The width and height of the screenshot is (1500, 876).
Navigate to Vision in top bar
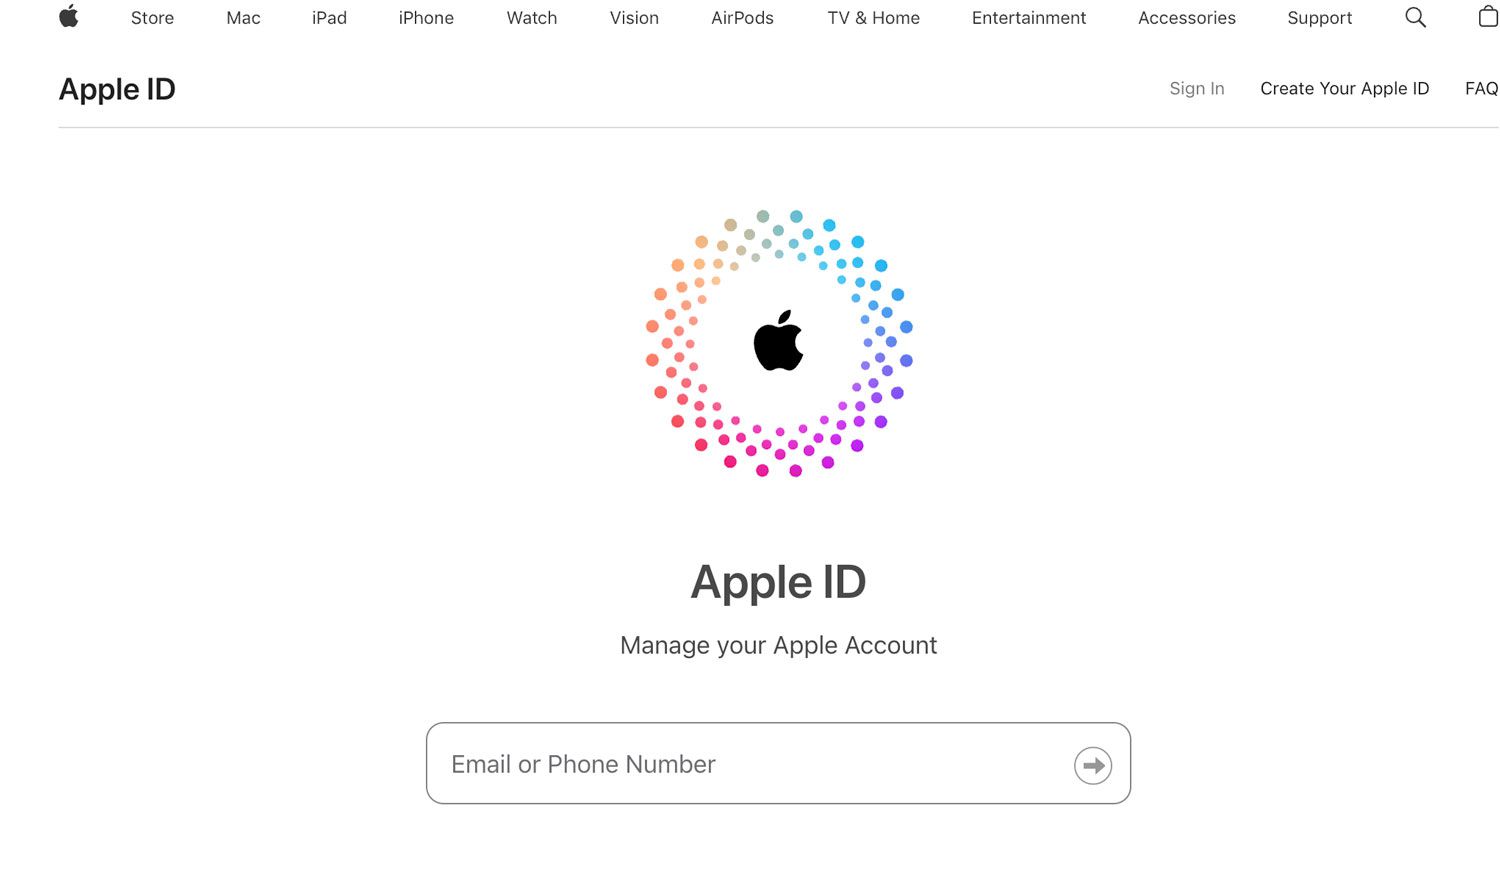pos(634,18)
